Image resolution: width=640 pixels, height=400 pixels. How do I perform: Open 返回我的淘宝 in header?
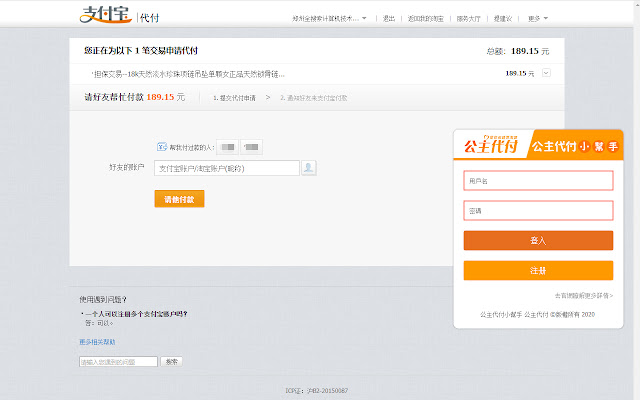[x=425, y=18]
